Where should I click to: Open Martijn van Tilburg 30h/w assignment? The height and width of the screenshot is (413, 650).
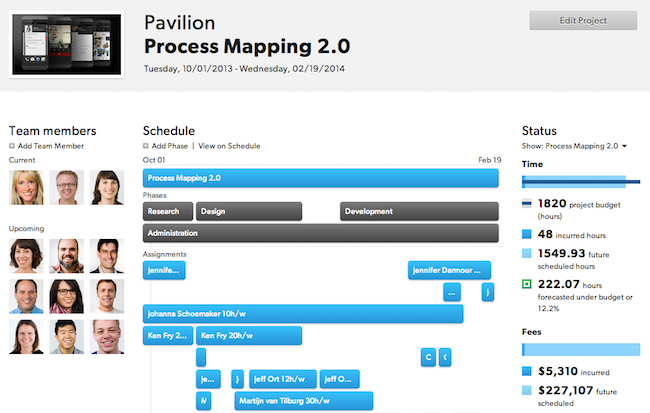coord(303,401)
